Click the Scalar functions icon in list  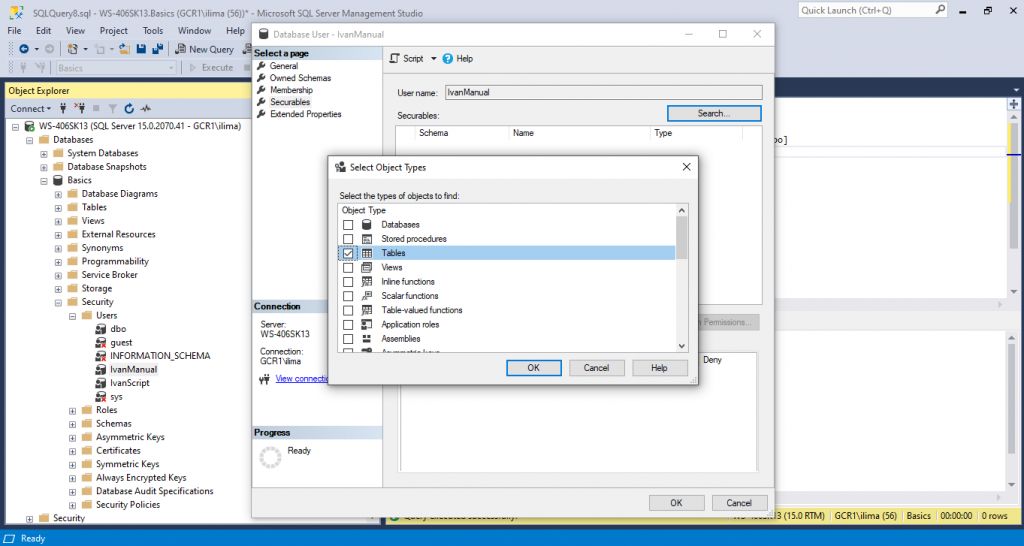click(367, 296)
